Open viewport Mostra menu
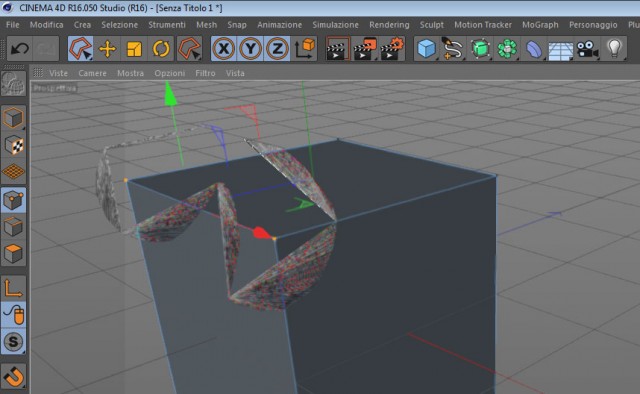The width and height of the screenshot is (640, 394). [x=131, y=73]
